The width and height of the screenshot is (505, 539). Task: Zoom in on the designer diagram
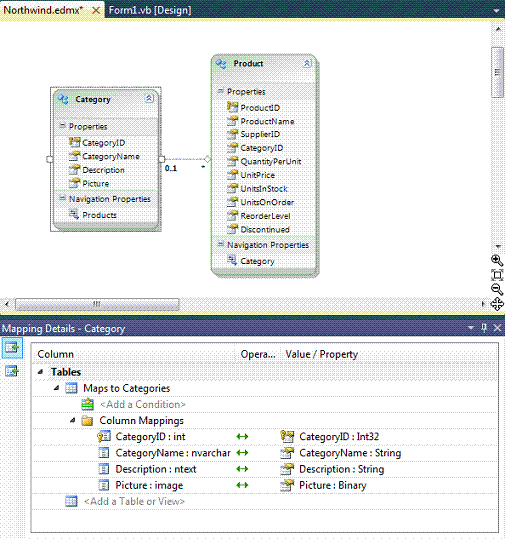(497, 260)
